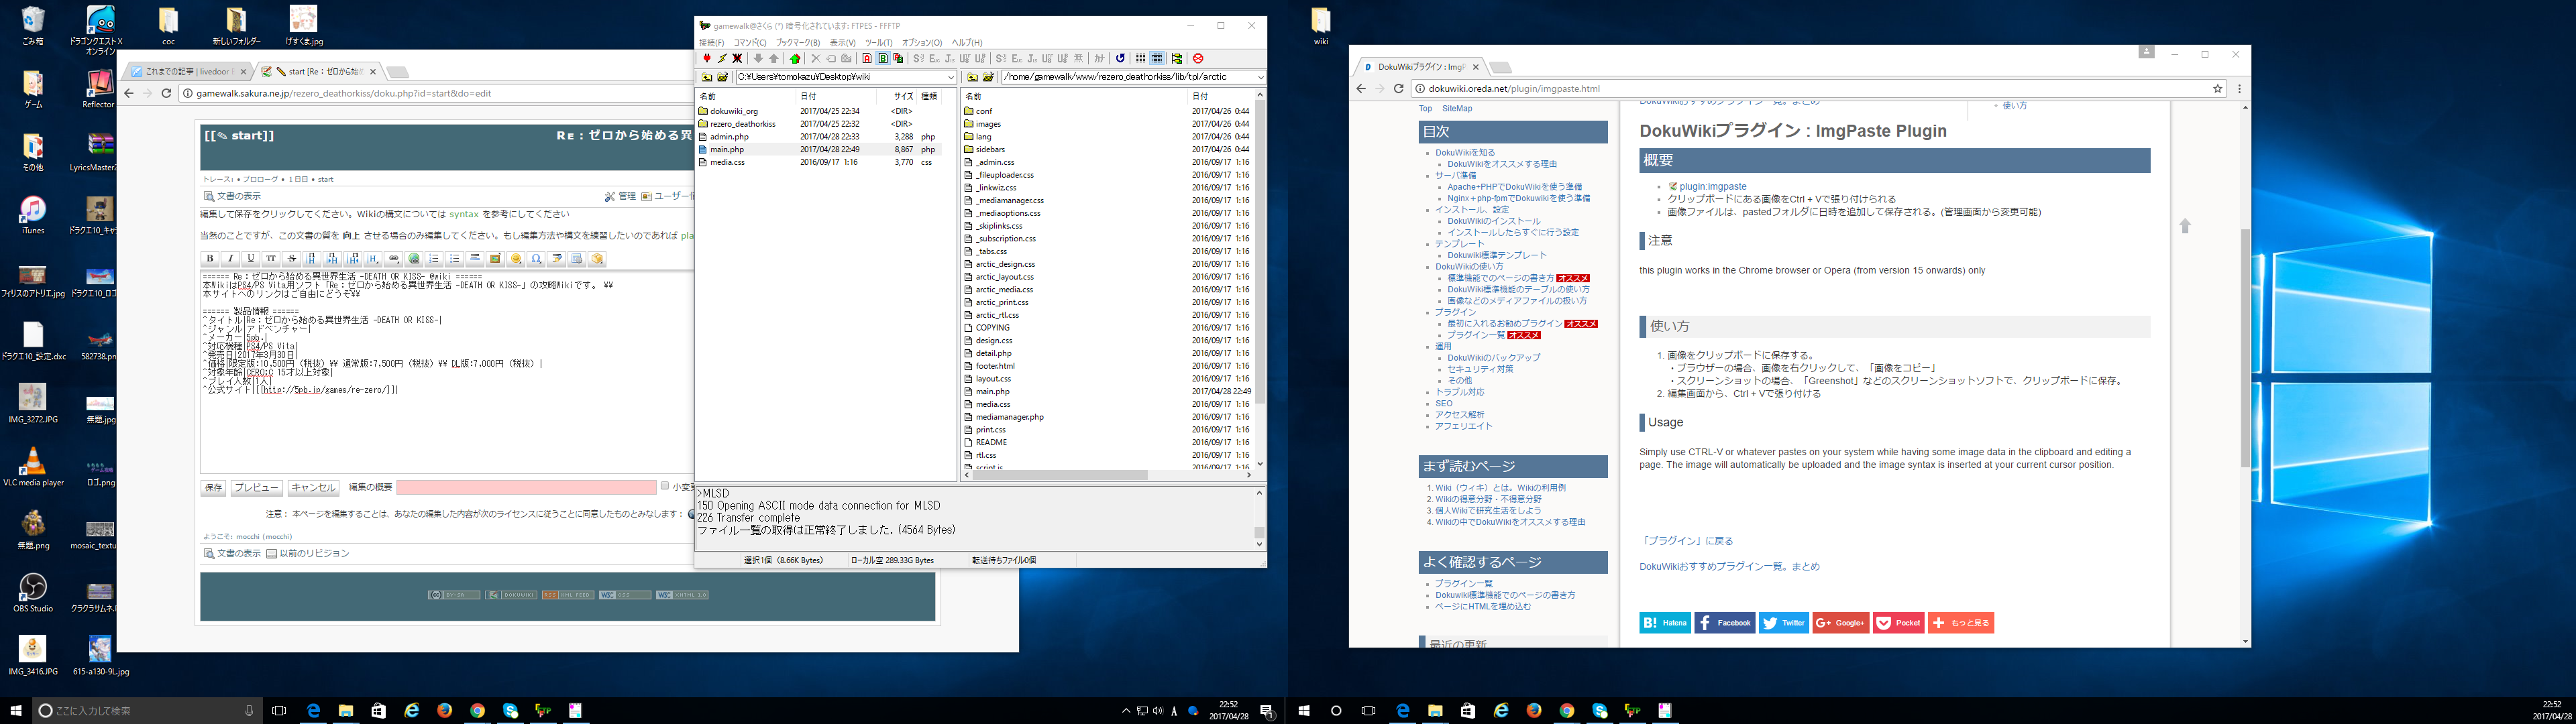Click the FFFTP red abort transfer icon
The width and height of the screenshot is (2576, 724).
point(1198,59)
